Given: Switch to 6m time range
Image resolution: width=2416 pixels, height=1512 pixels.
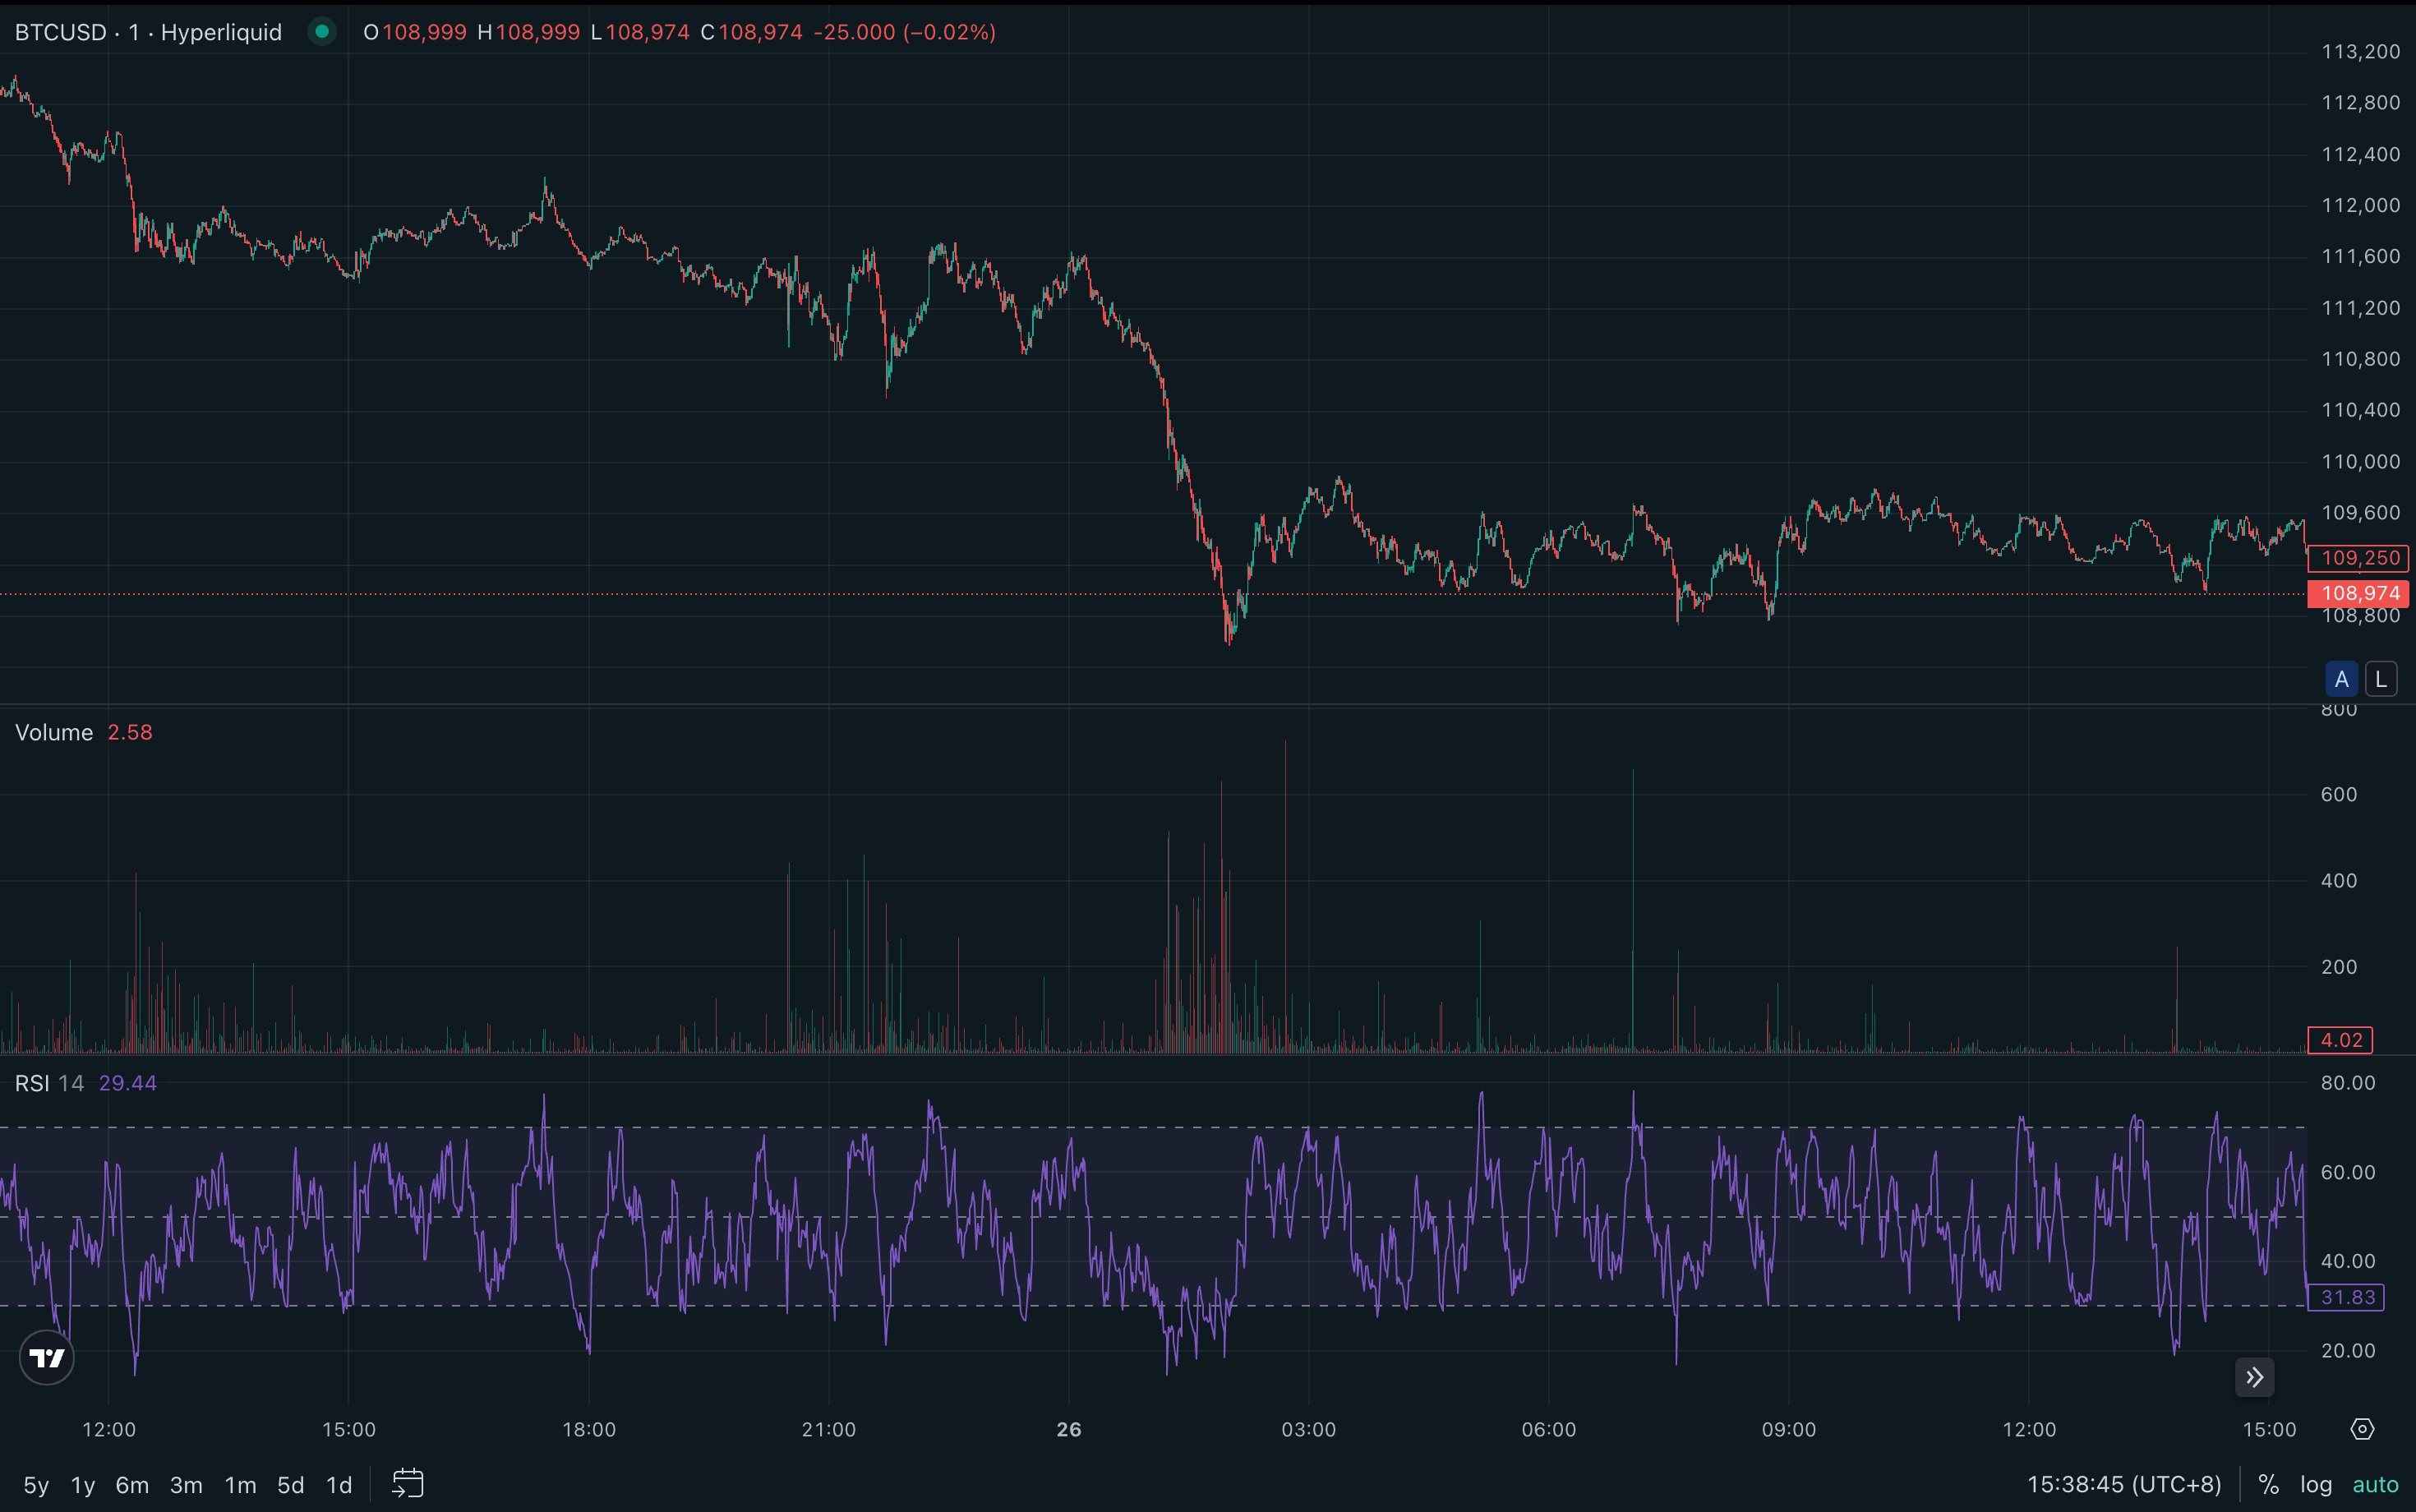Looking at the screenshot, I should coord(132,1485).
